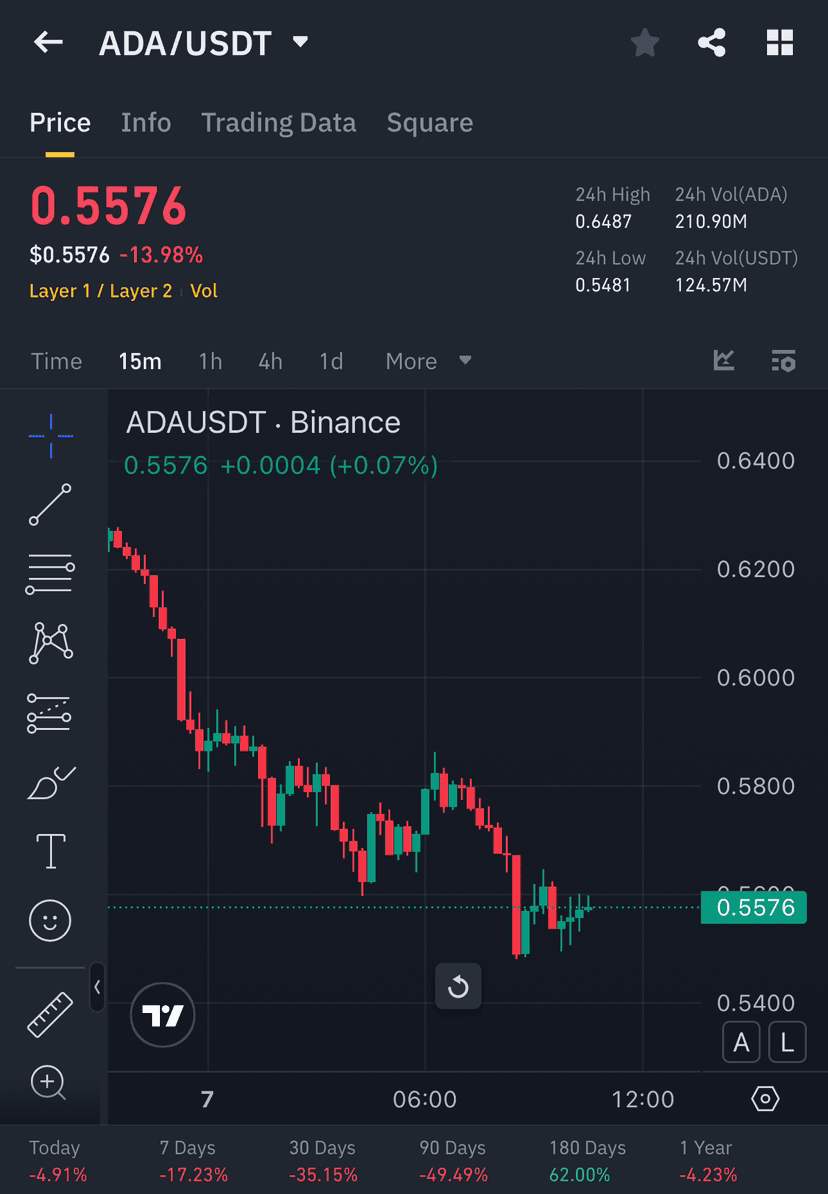The image size is (828, 1194).
Task: Tap the TradingView logo button
Action: (x=162, y=1015)
